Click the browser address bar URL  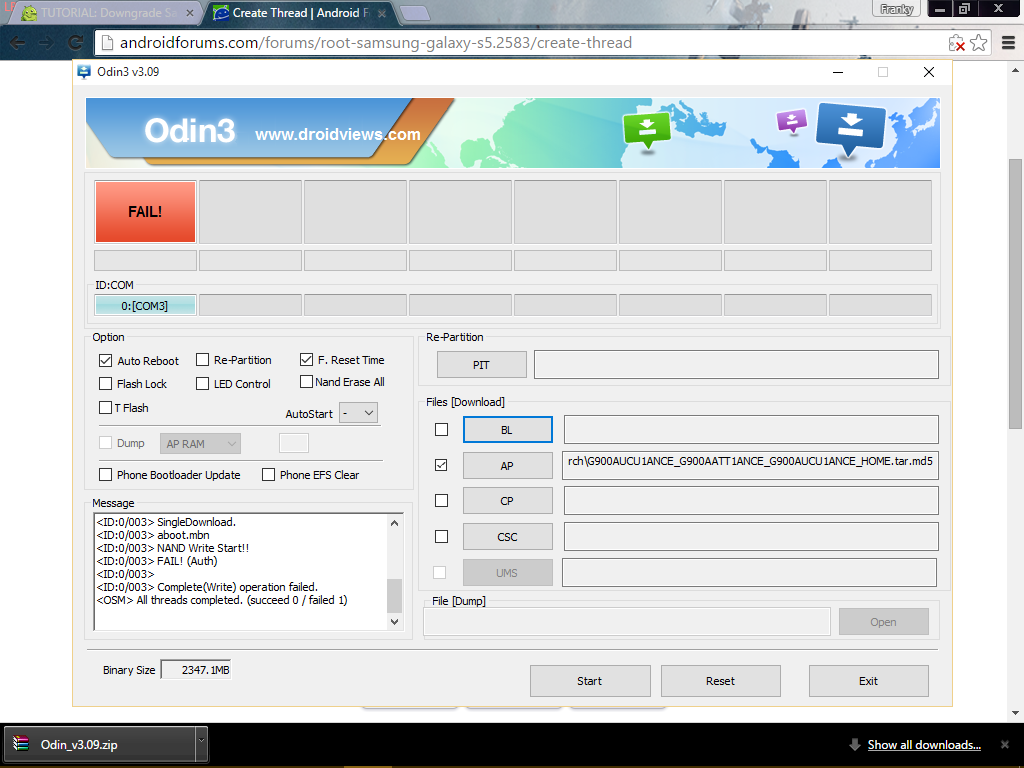tap(376, 43)
